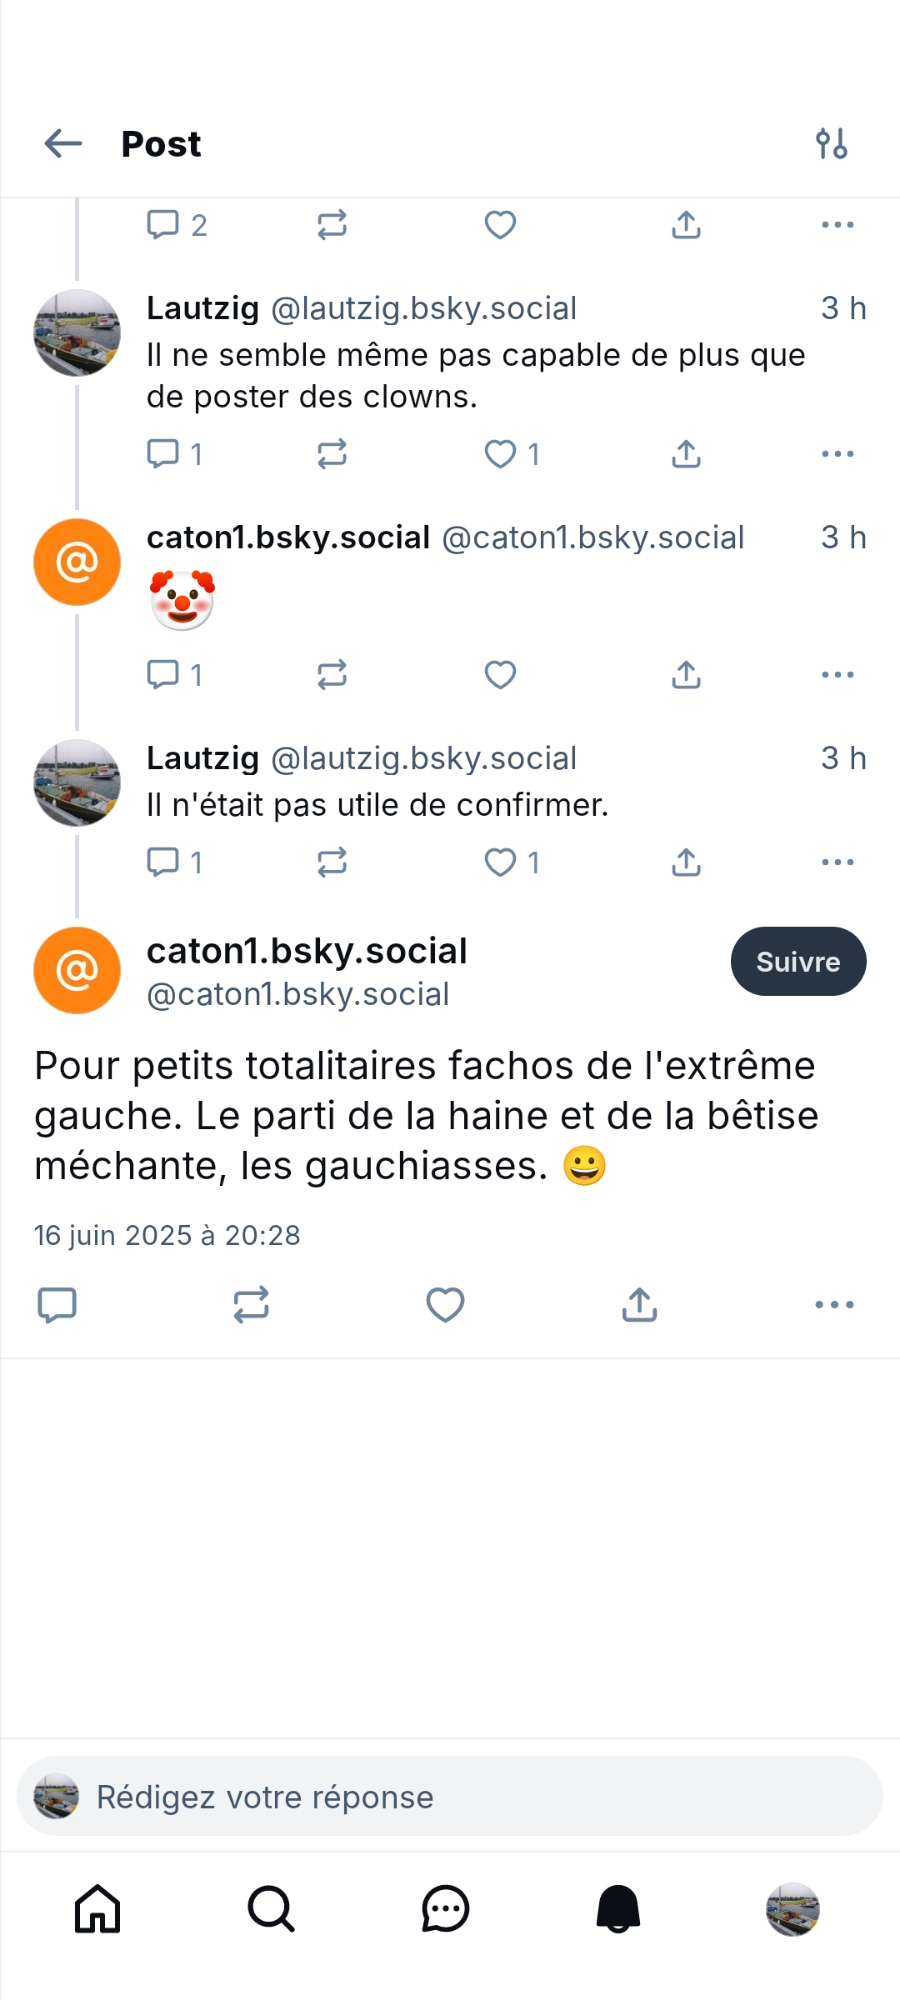Click the Rédigez votre réponse field
The width and height of the screenshot is (900, 2000).
coord(450,1797)
